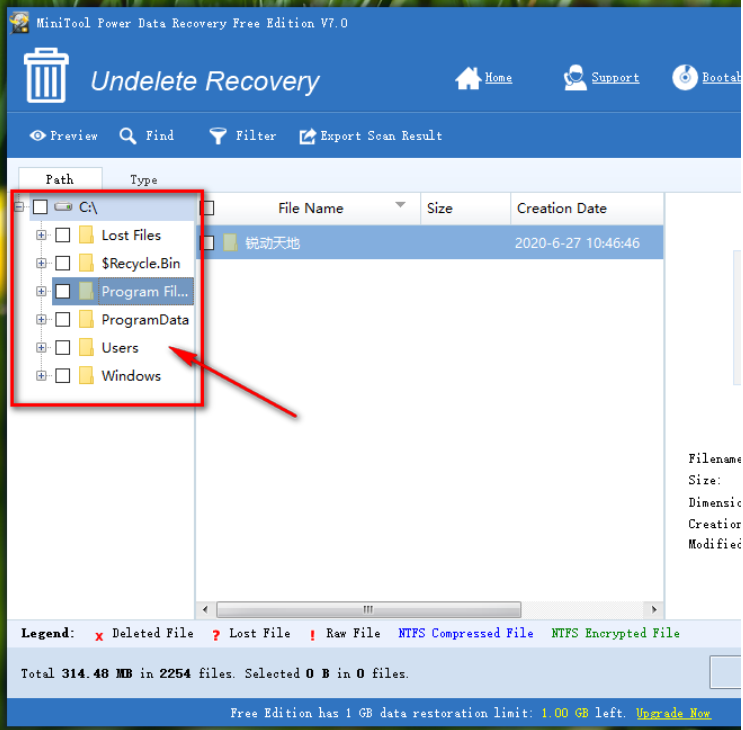The image size is (743, 730).
Task: Click the horizontal scrollbar thumb
Action: tap(369, 609)
